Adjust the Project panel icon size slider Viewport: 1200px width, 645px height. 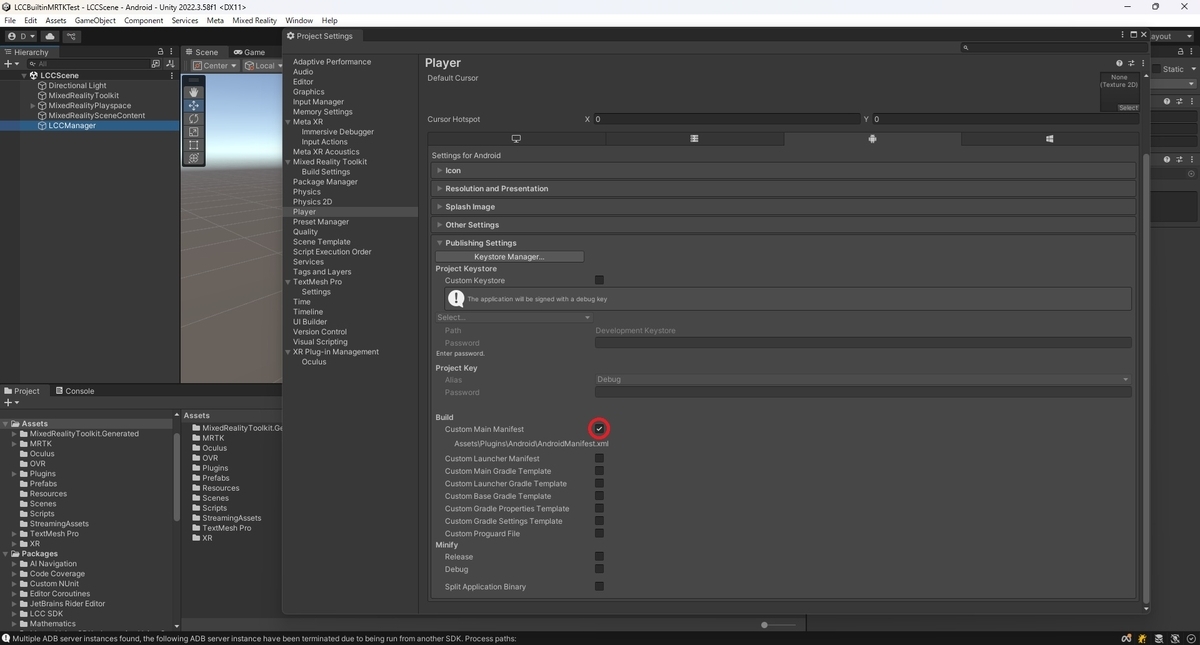778,625
